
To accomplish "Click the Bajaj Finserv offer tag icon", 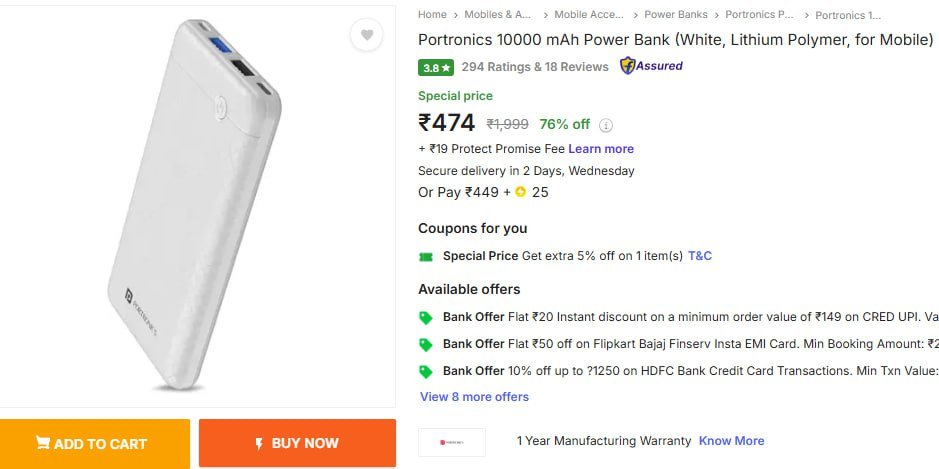I will tap(426, 344).
